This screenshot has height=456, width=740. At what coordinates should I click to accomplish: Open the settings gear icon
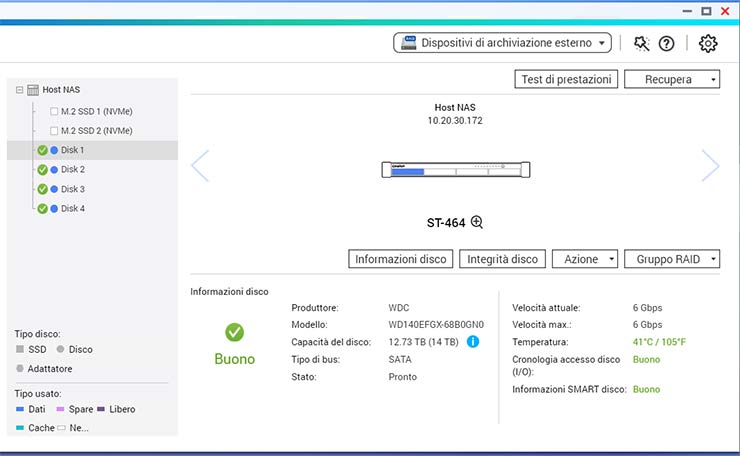[x=708, y=43]
